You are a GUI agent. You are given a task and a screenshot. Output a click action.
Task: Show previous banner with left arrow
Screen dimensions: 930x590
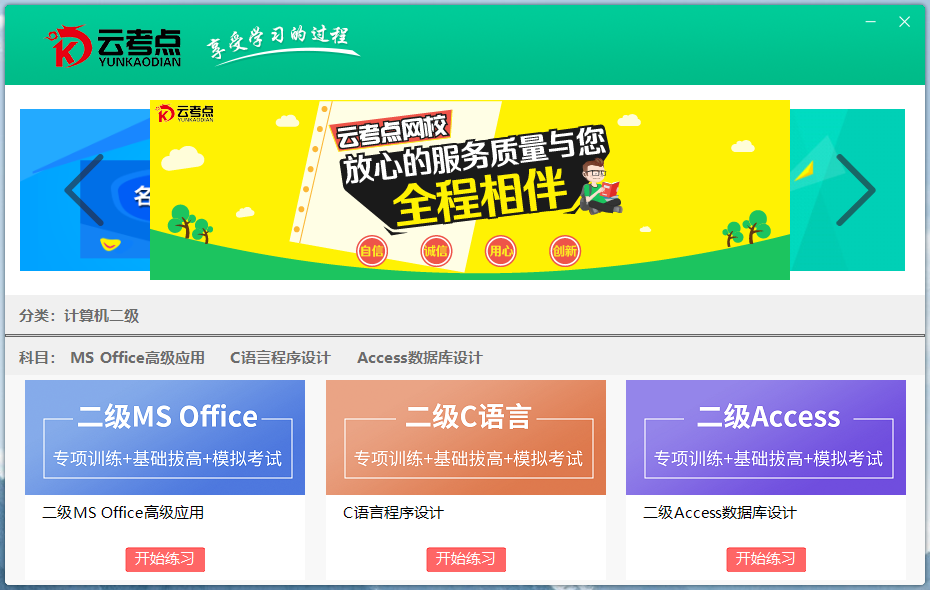pyautogui.click(x=84, y=190)
